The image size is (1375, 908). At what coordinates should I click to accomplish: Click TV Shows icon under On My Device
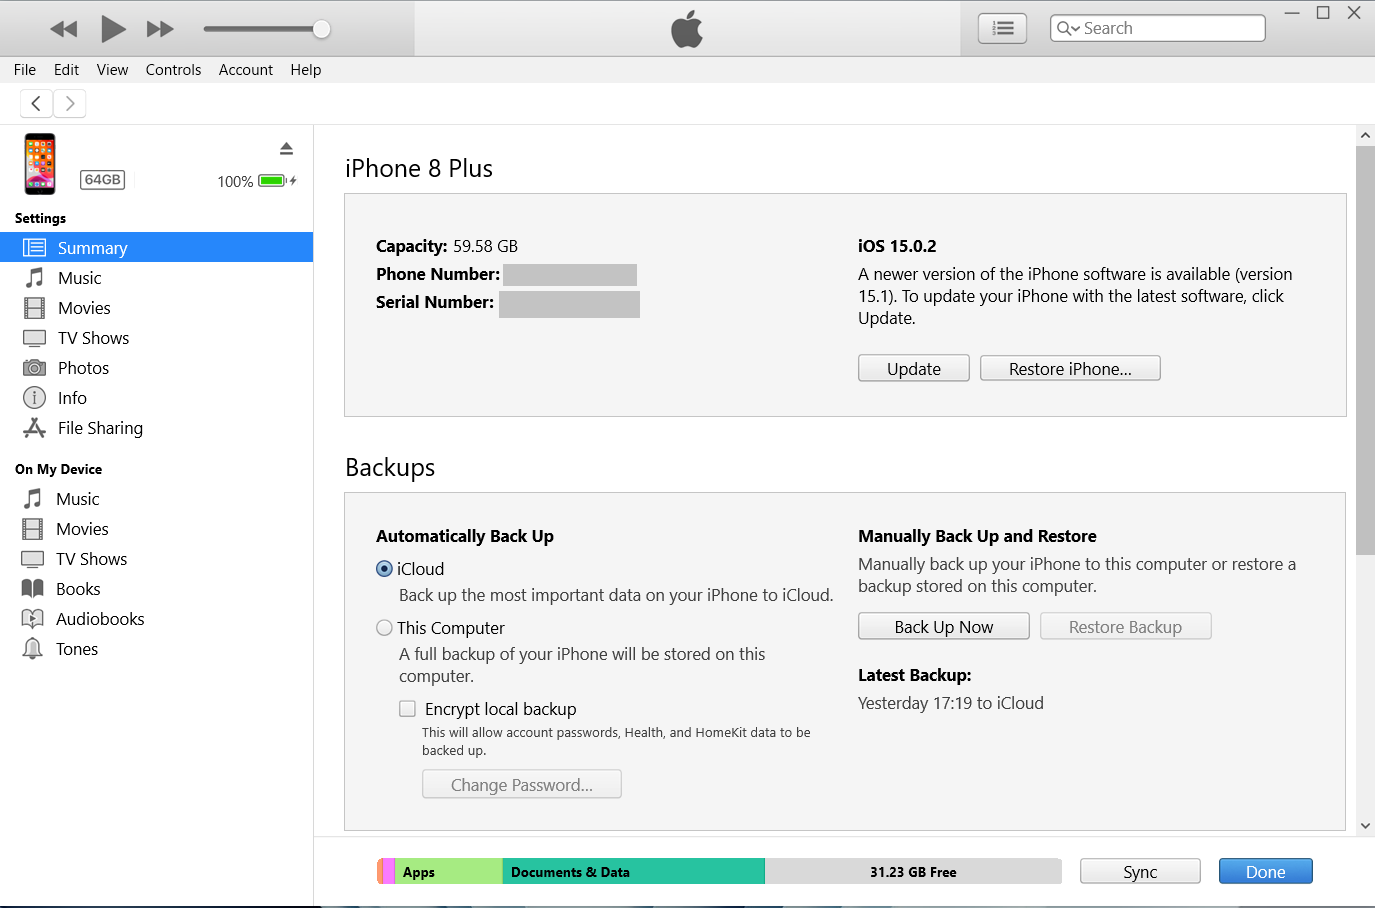pos(33,559)
